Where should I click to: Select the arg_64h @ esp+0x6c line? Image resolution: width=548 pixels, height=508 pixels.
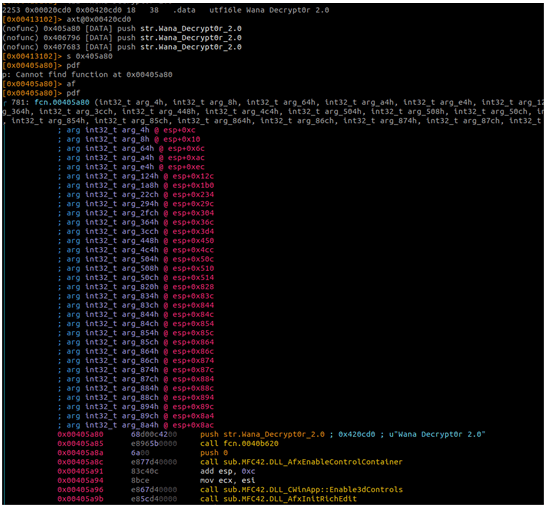[x=131, y=148]
